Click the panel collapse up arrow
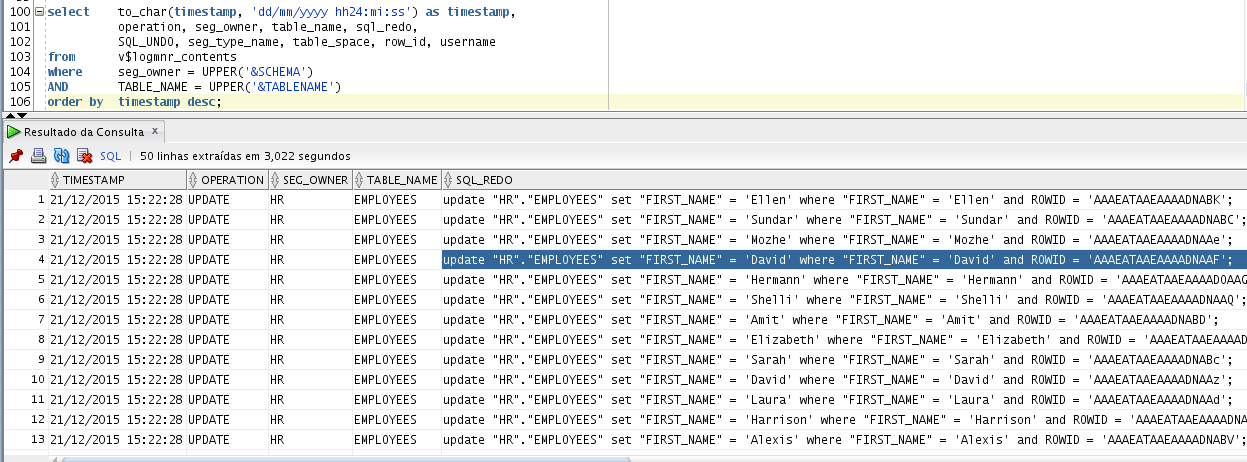 pyautogui.click(x=12, y=116)
